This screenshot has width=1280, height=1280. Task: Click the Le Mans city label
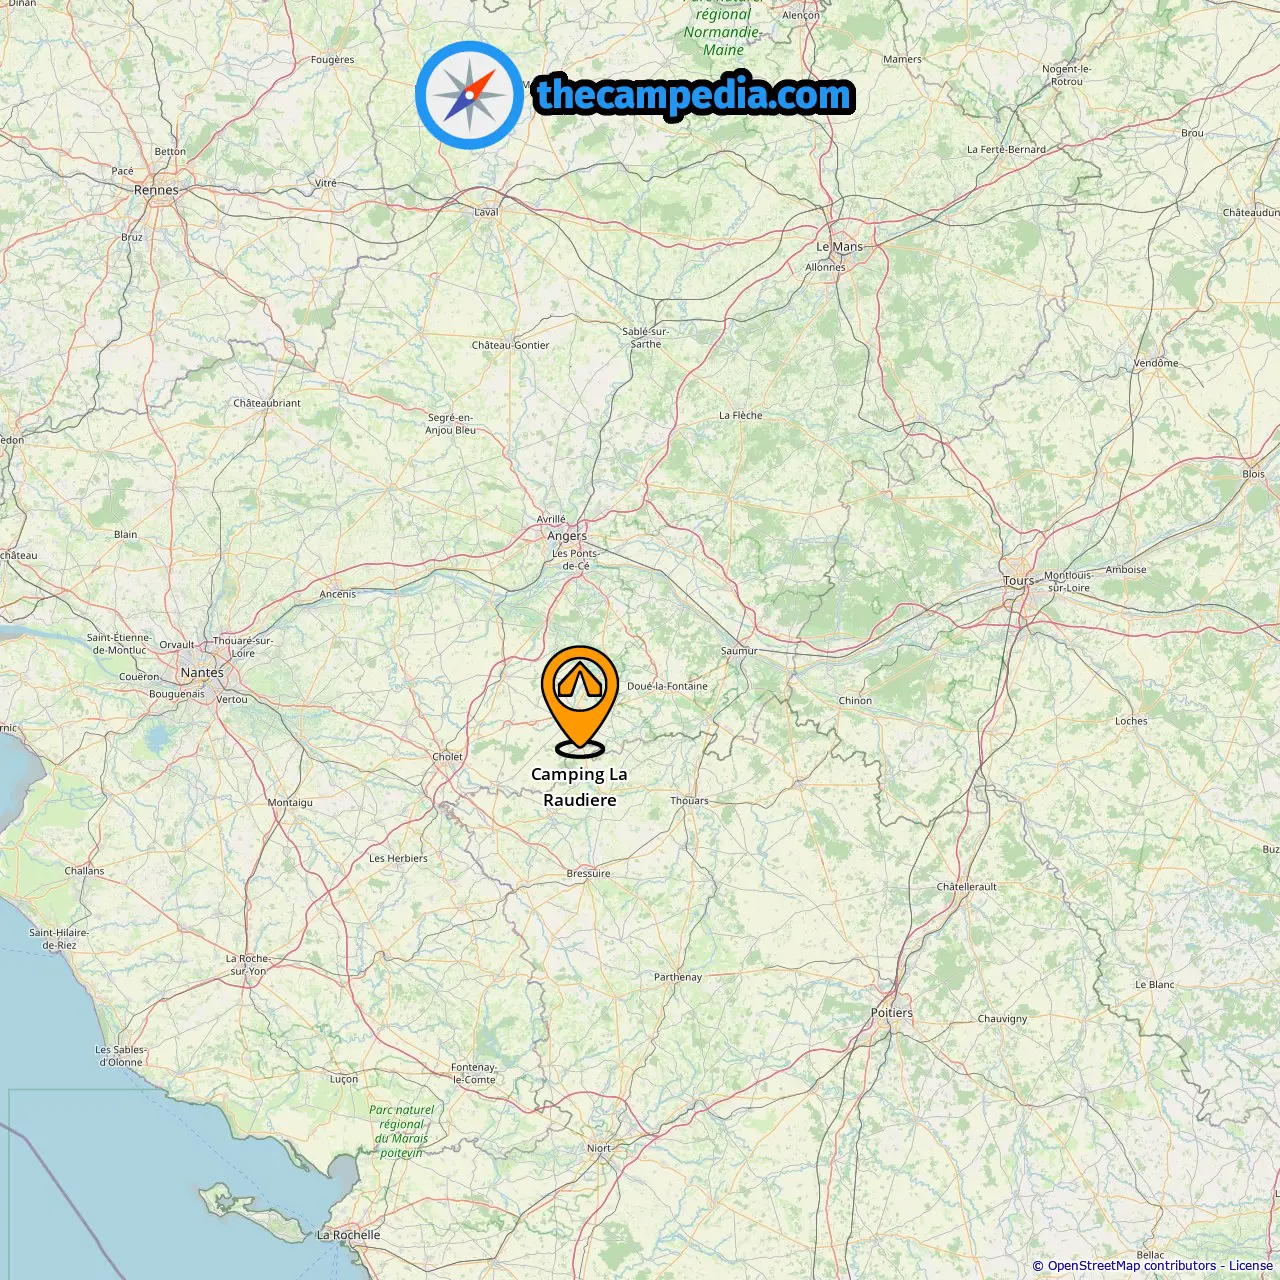839,247
